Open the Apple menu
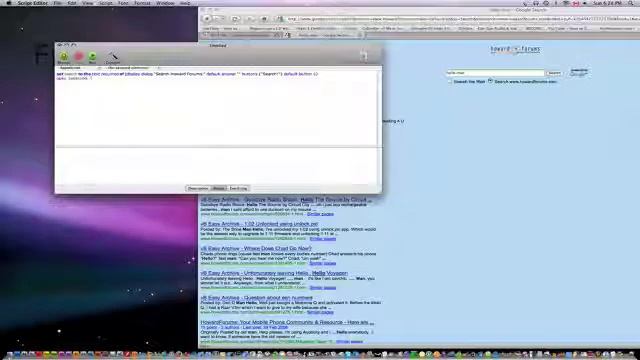 [x=9, y=3]
